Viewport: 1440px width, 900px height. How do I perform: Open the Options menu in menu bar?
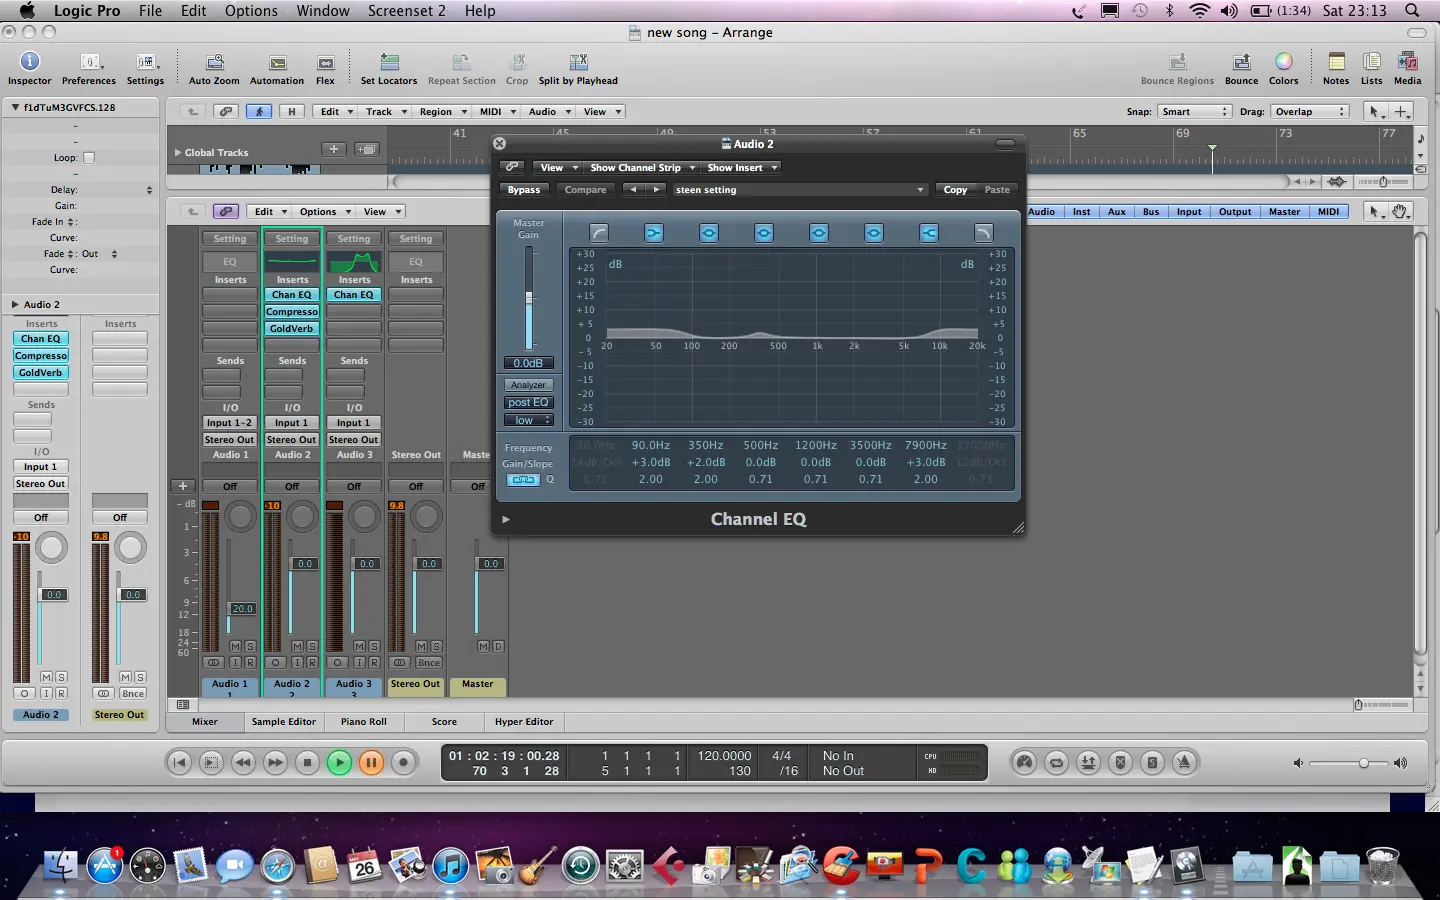tap(251, 11)
